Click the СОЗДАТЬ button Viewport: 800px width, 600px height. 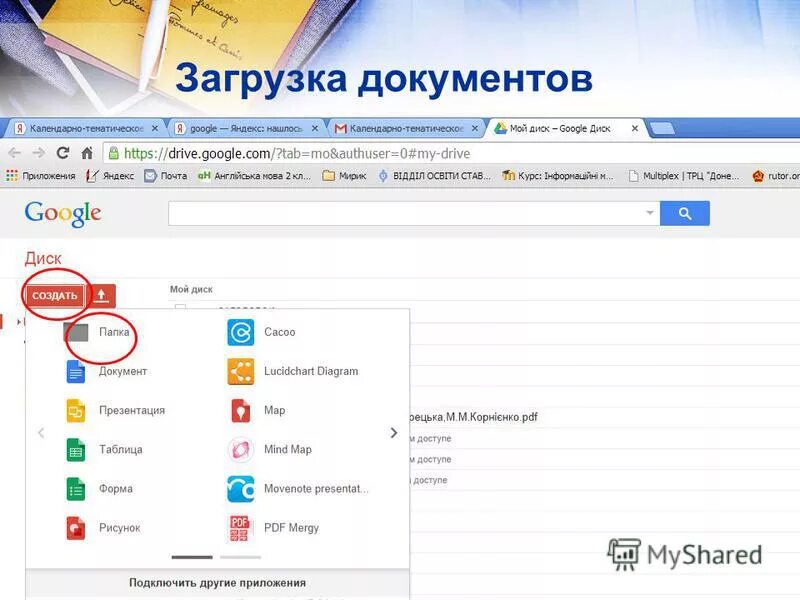coord(54,296)
